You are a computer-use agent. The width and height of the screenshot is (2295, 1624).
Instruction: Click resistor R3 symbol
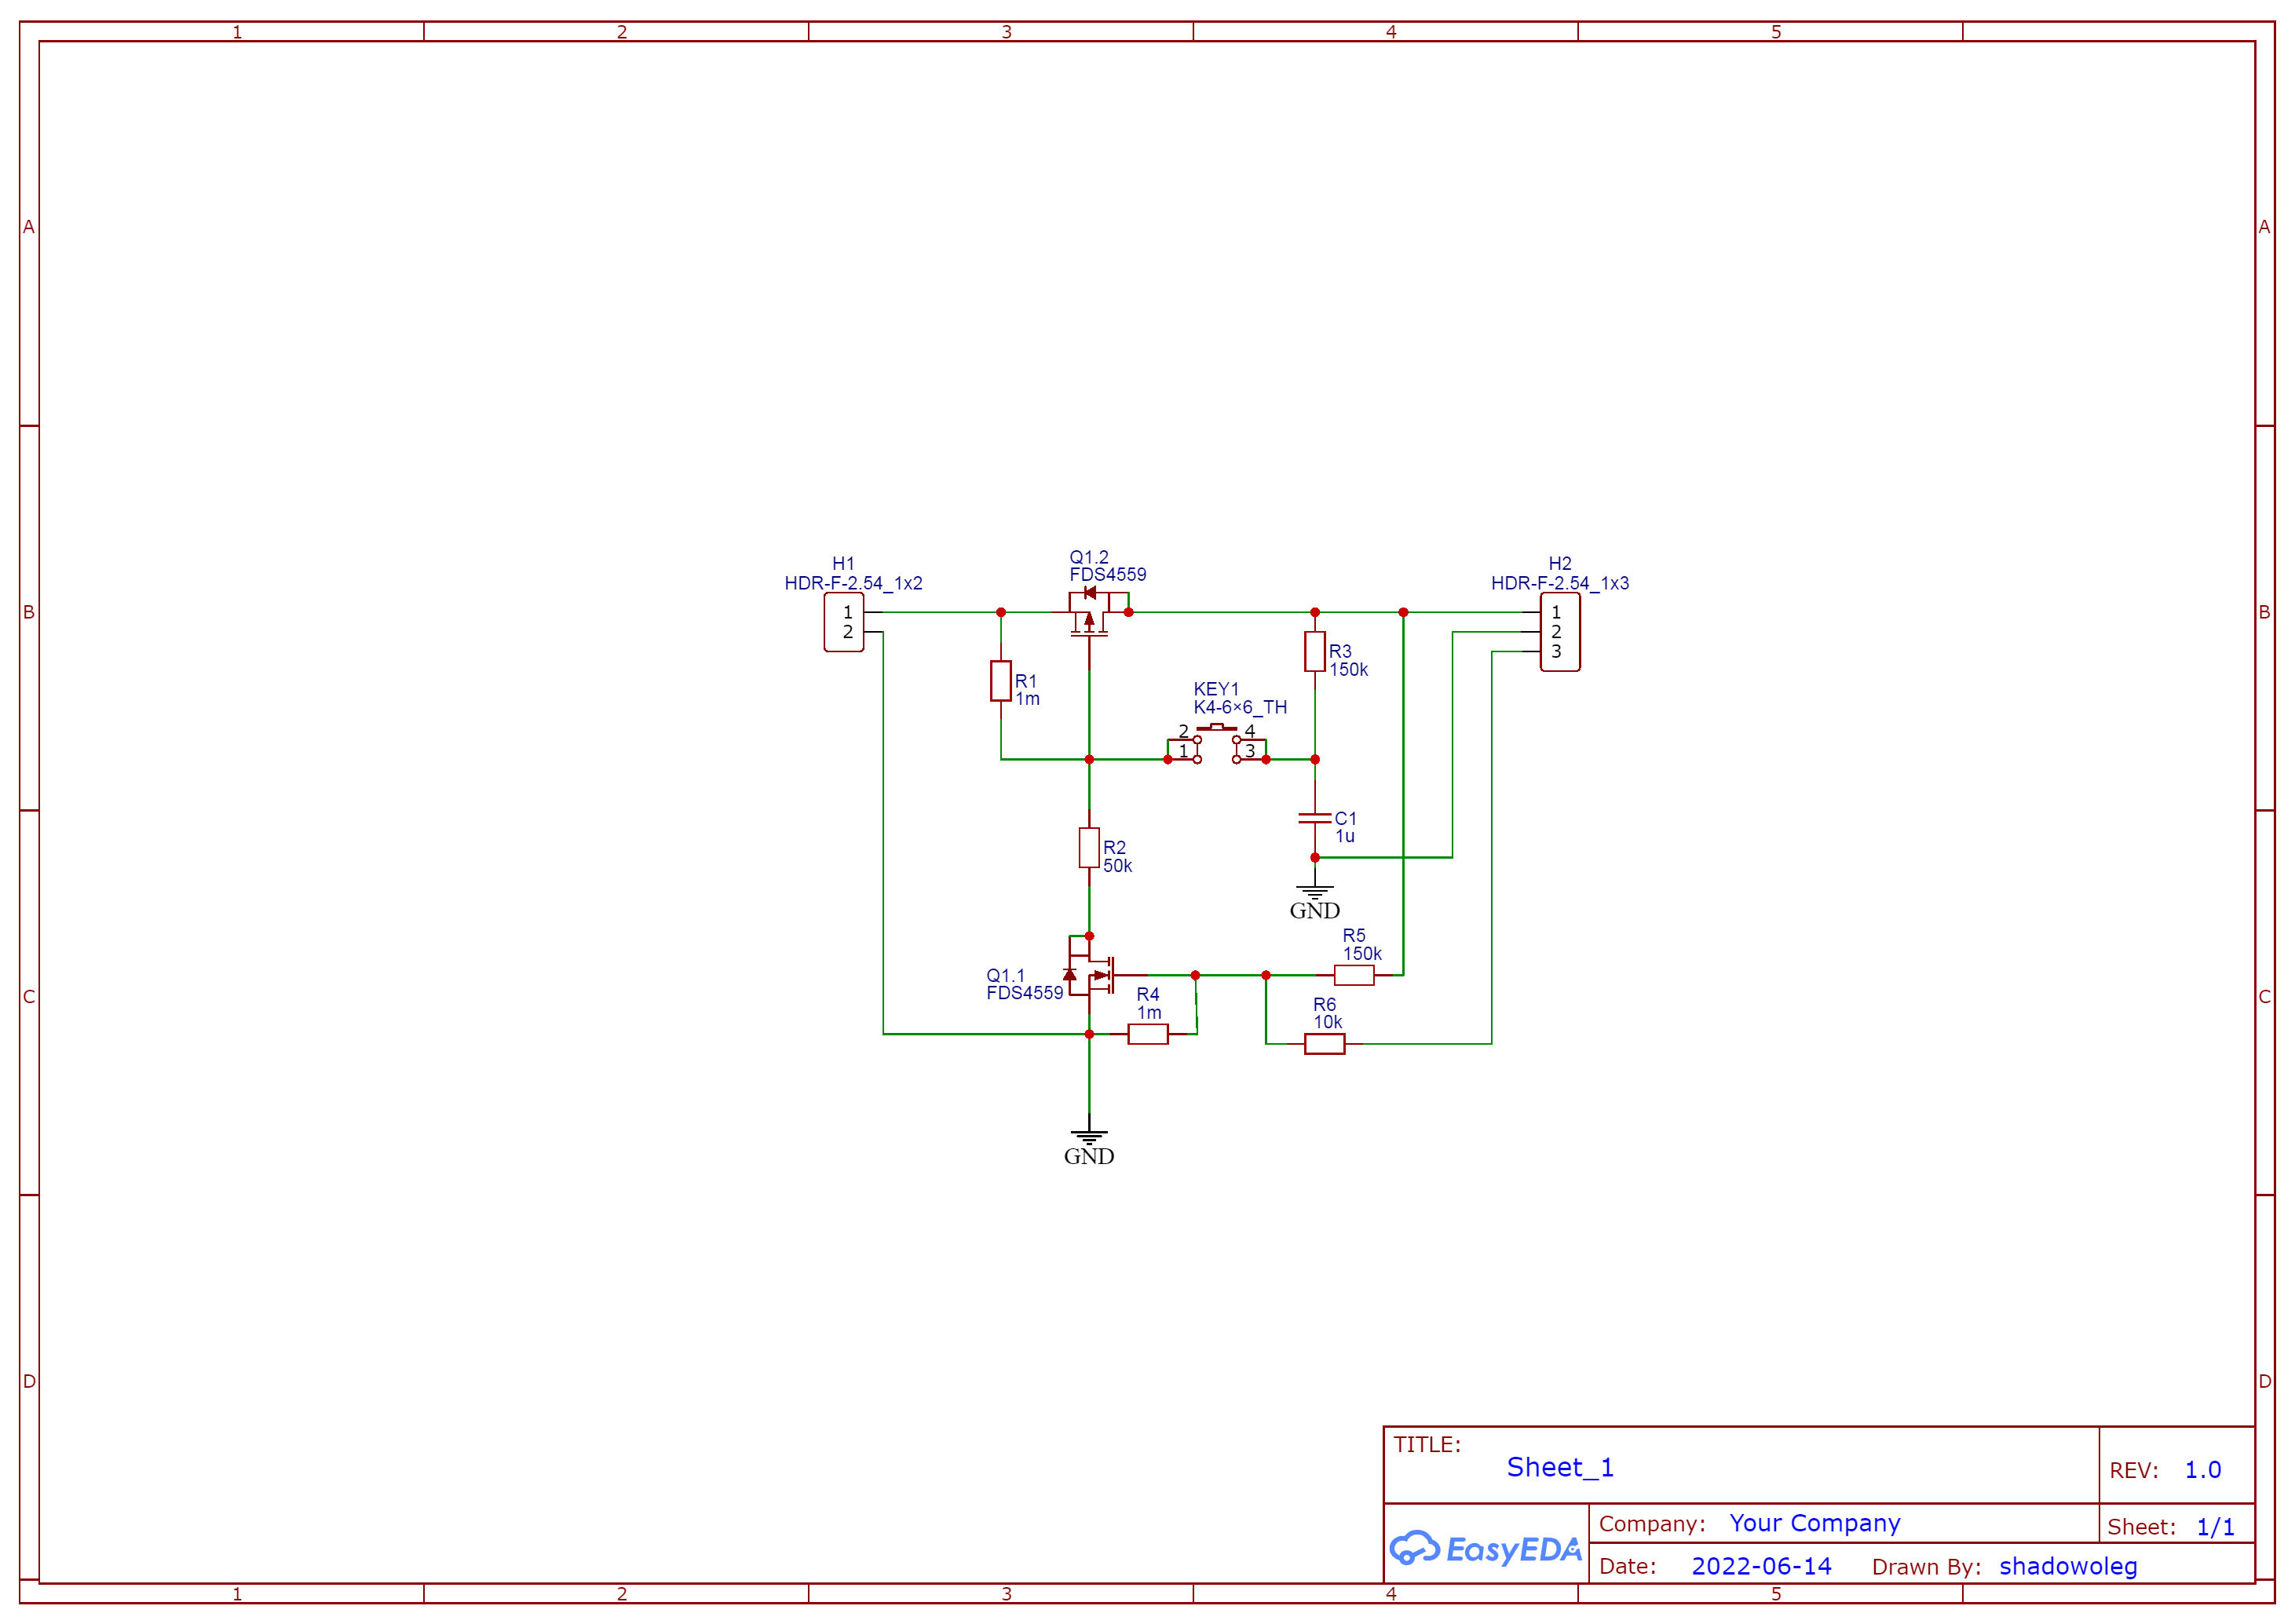coord(1314,651)
